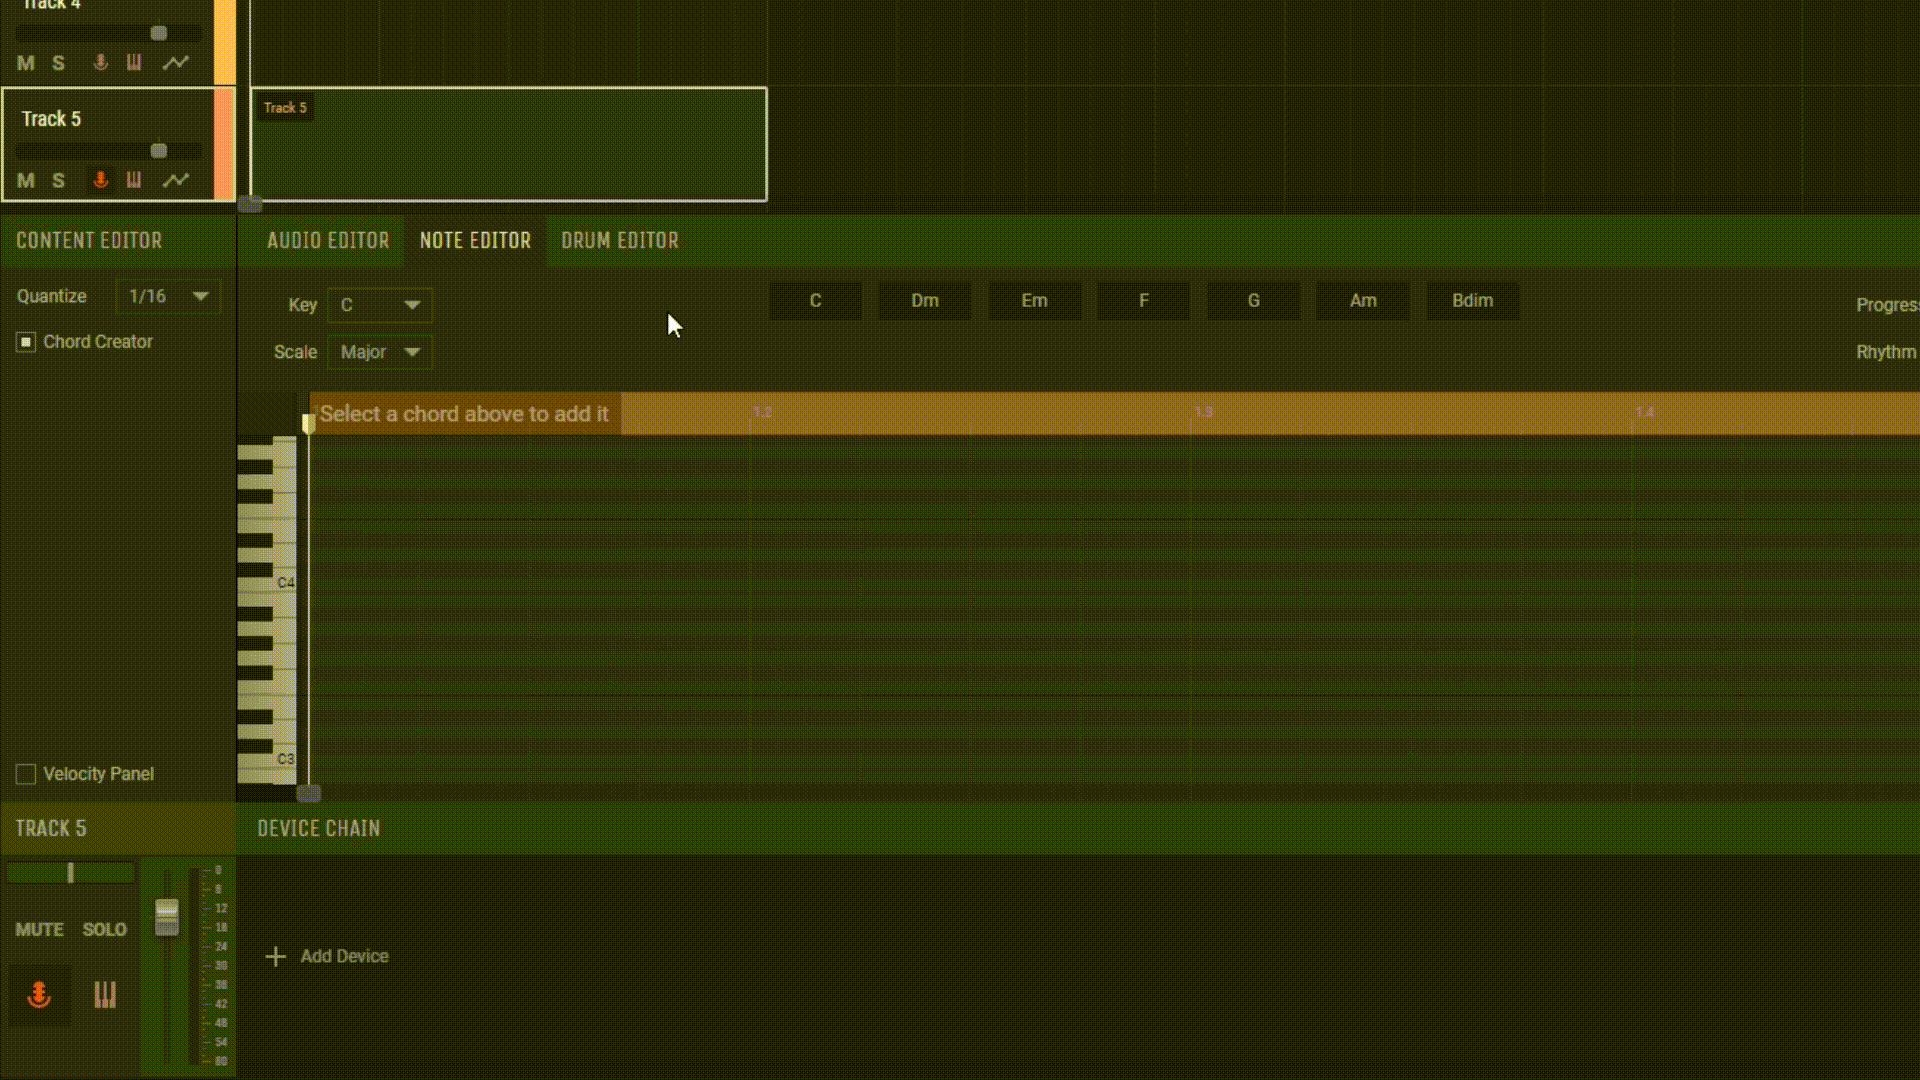Toggle the Solo button on Track 5
The height and width of the screenshot is (1080, 1920).
(58, 179)
